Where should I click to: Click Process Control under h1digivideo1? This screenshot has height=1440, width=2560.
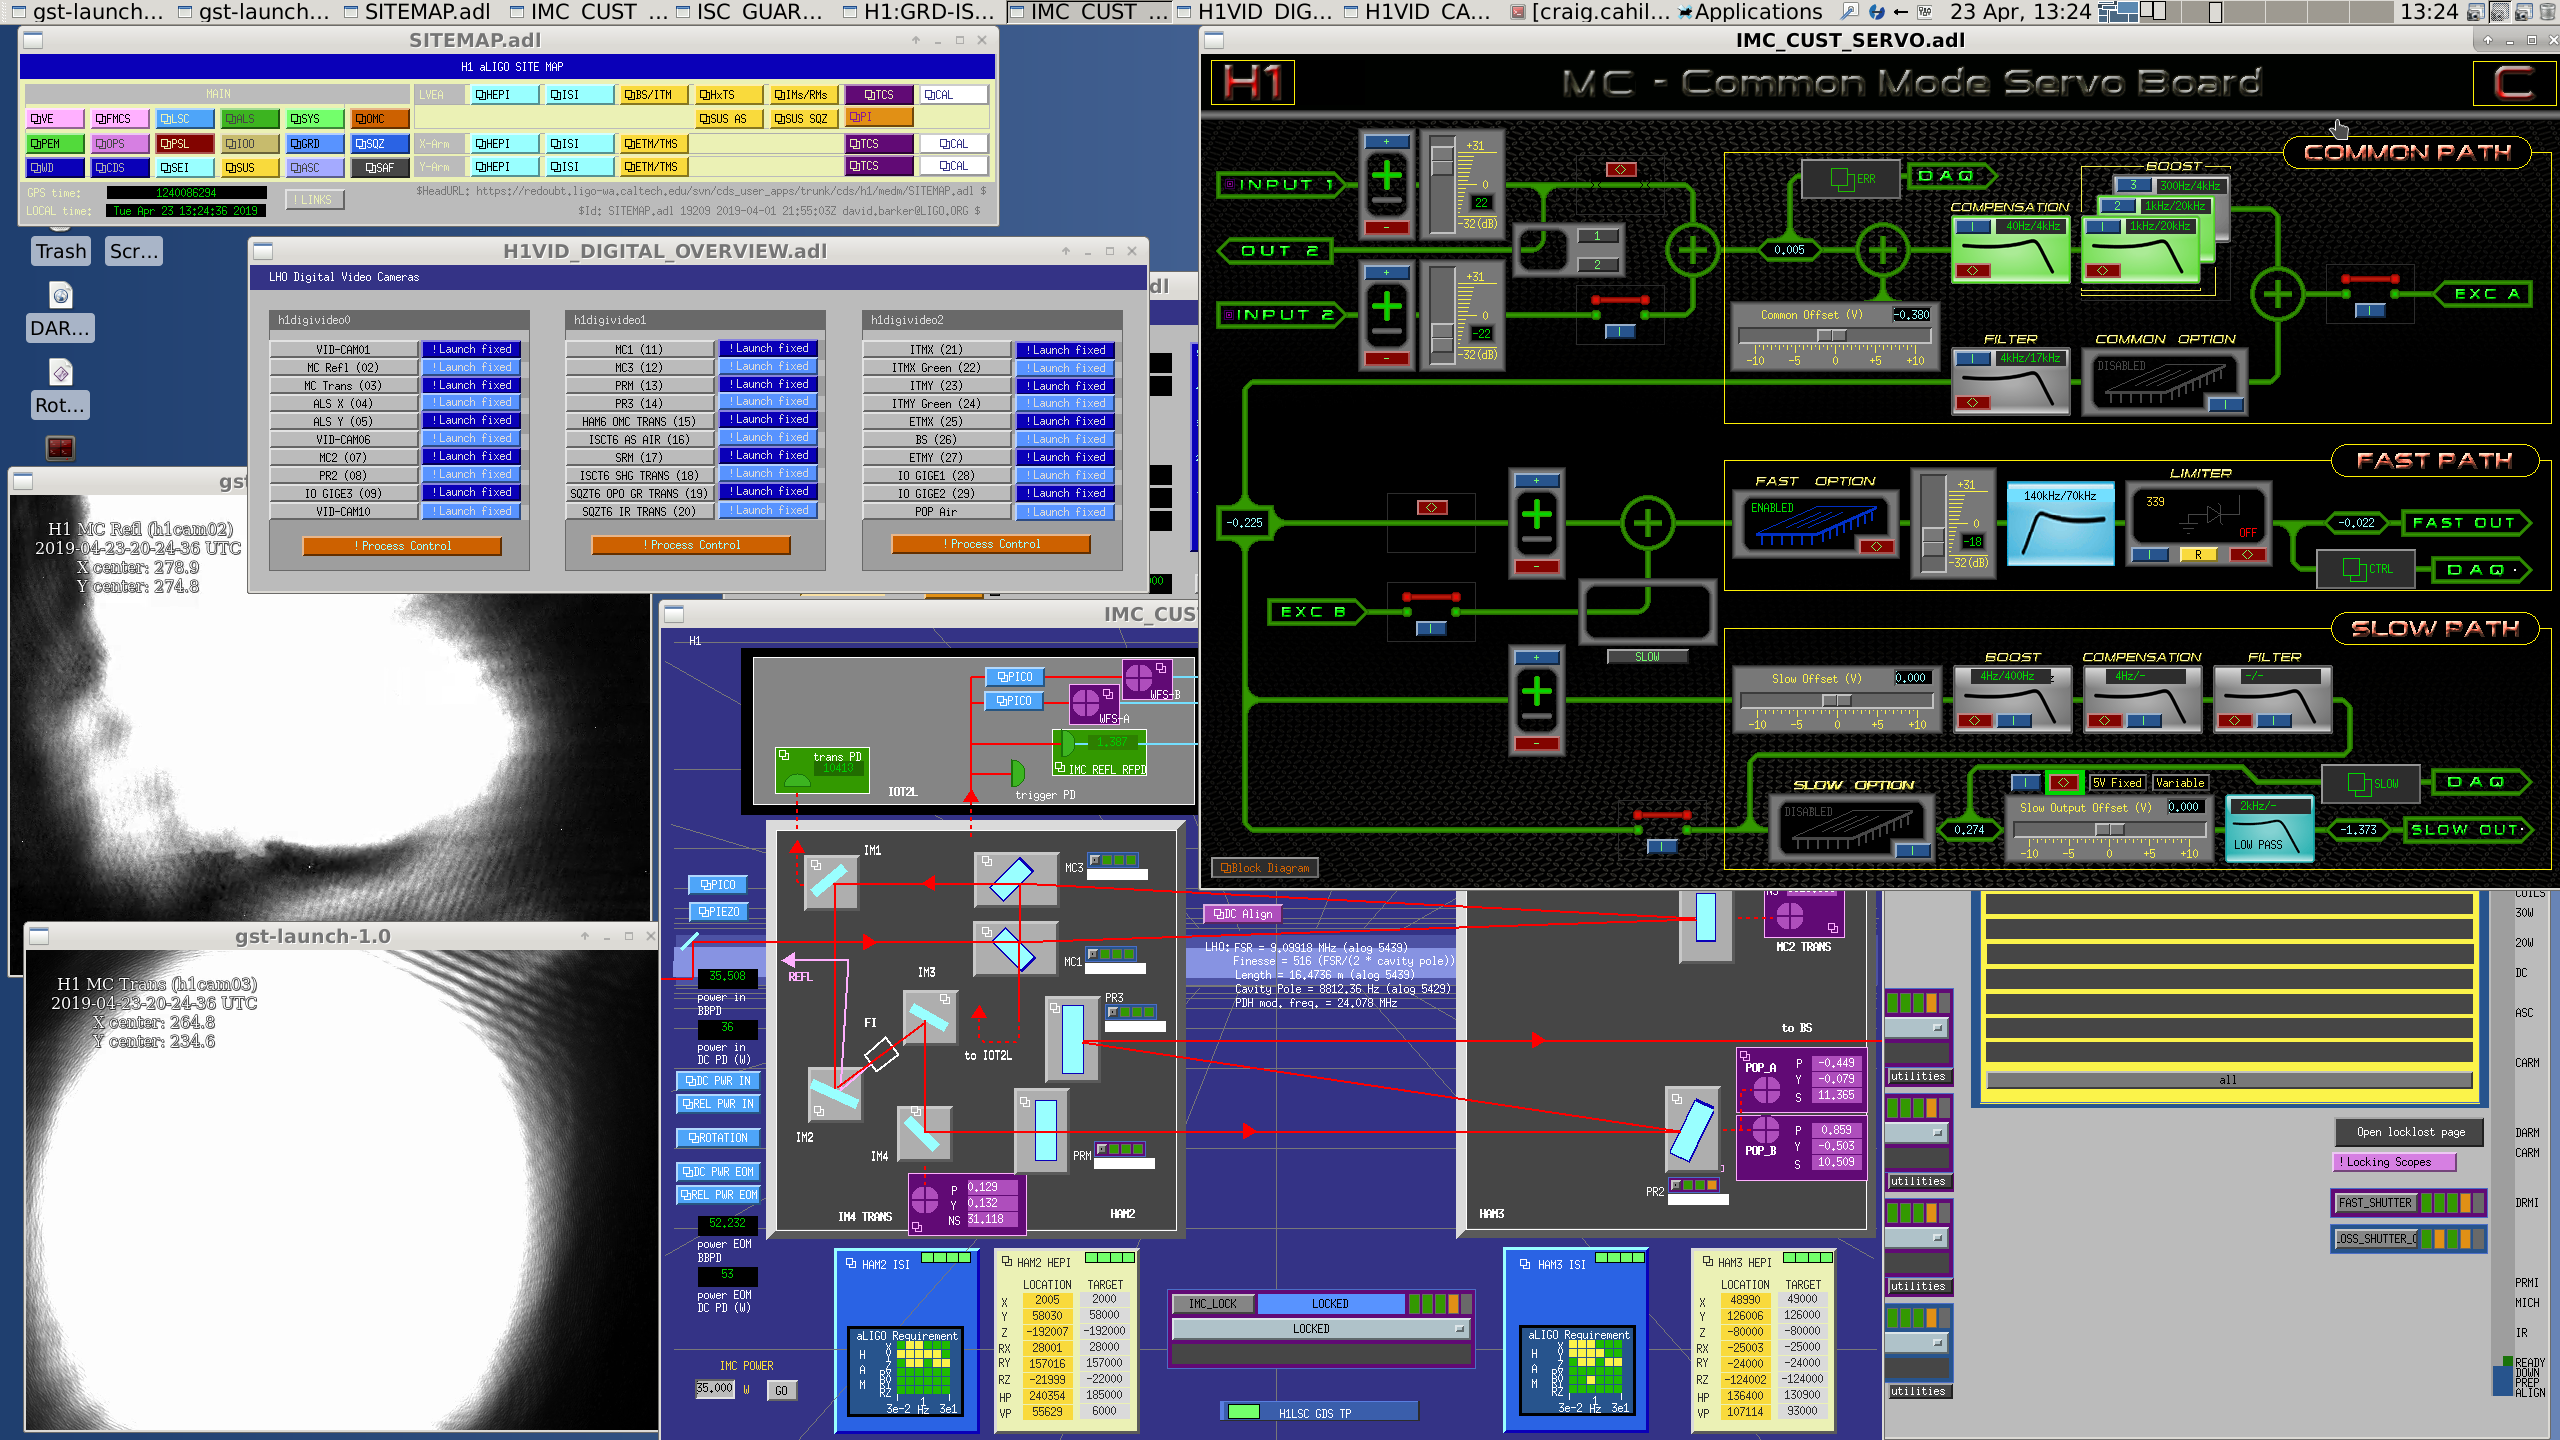[691, 545]
